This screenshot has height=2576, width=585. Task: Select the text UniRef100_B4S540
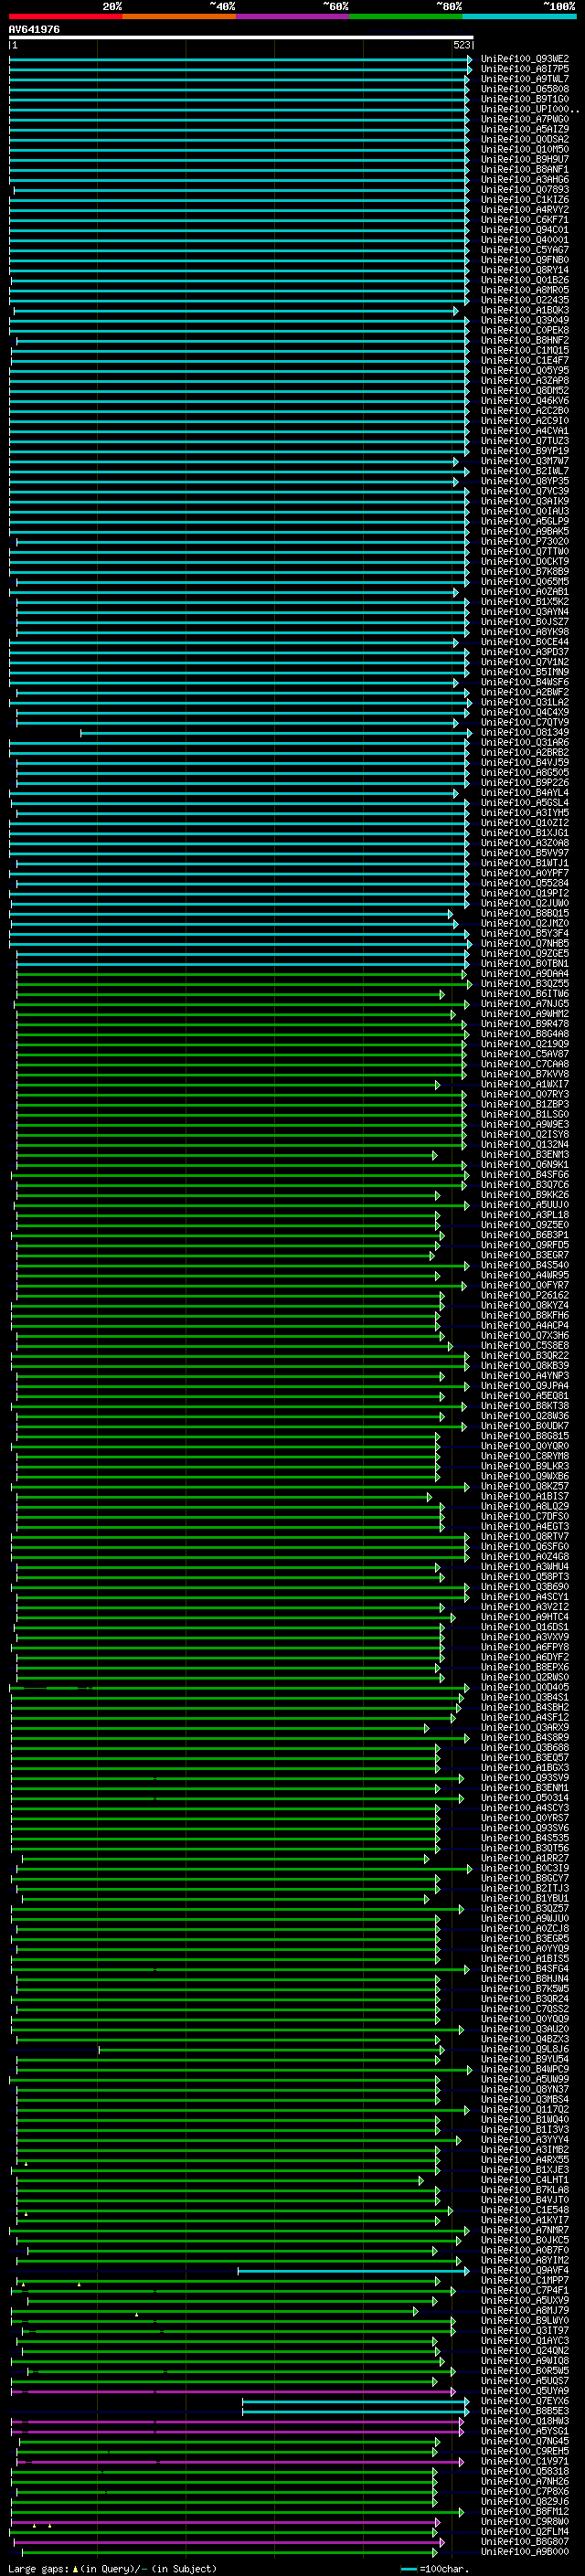(x=525, y=1266)
